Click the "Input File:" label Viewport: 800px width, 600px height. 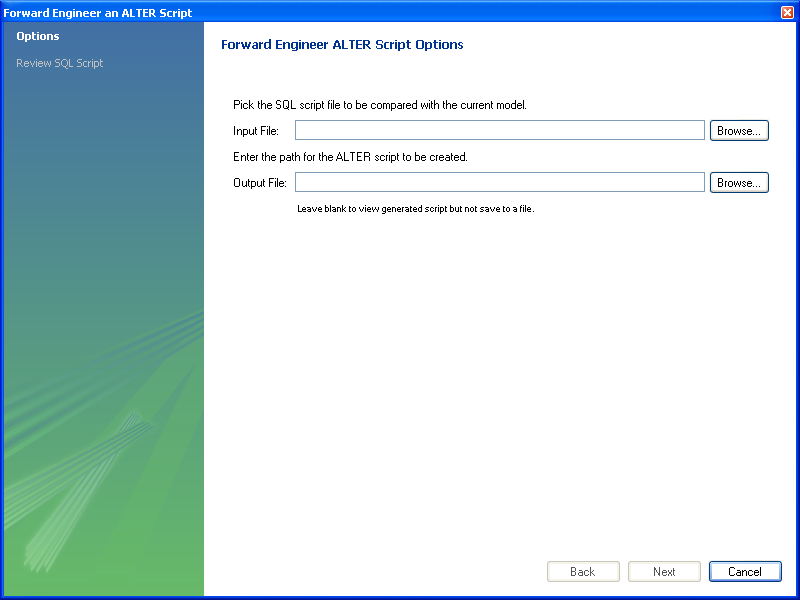pos(256,131)
